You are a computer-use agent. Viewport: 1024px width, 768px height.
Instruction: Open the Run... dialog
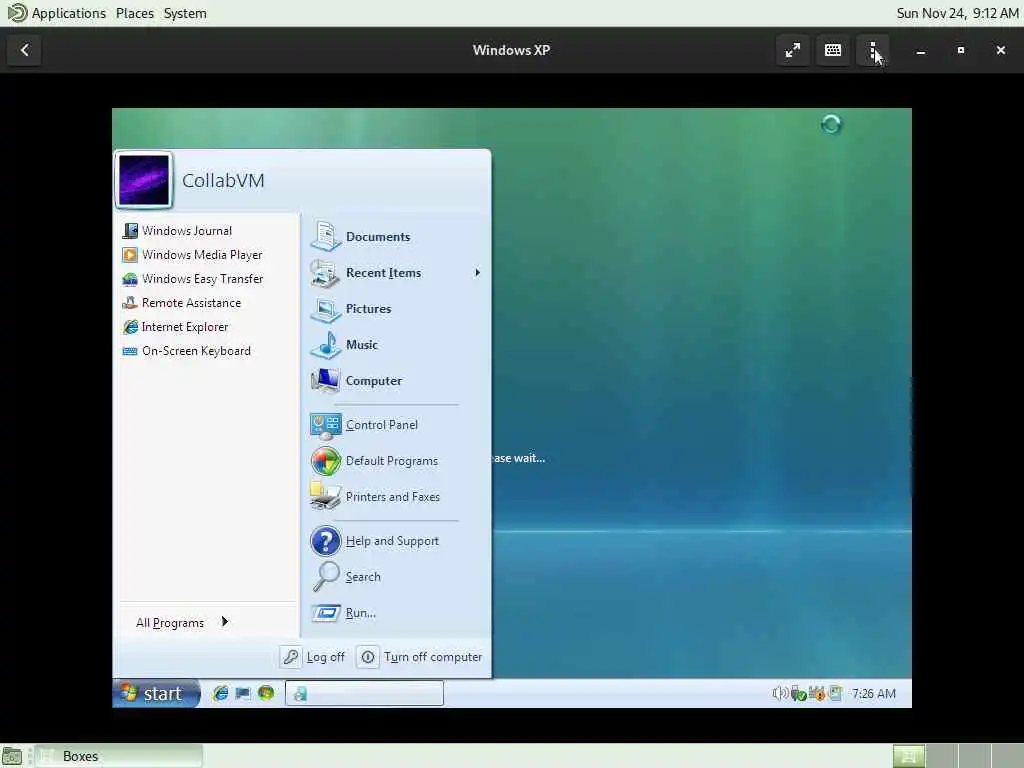(x=344, y=613)
